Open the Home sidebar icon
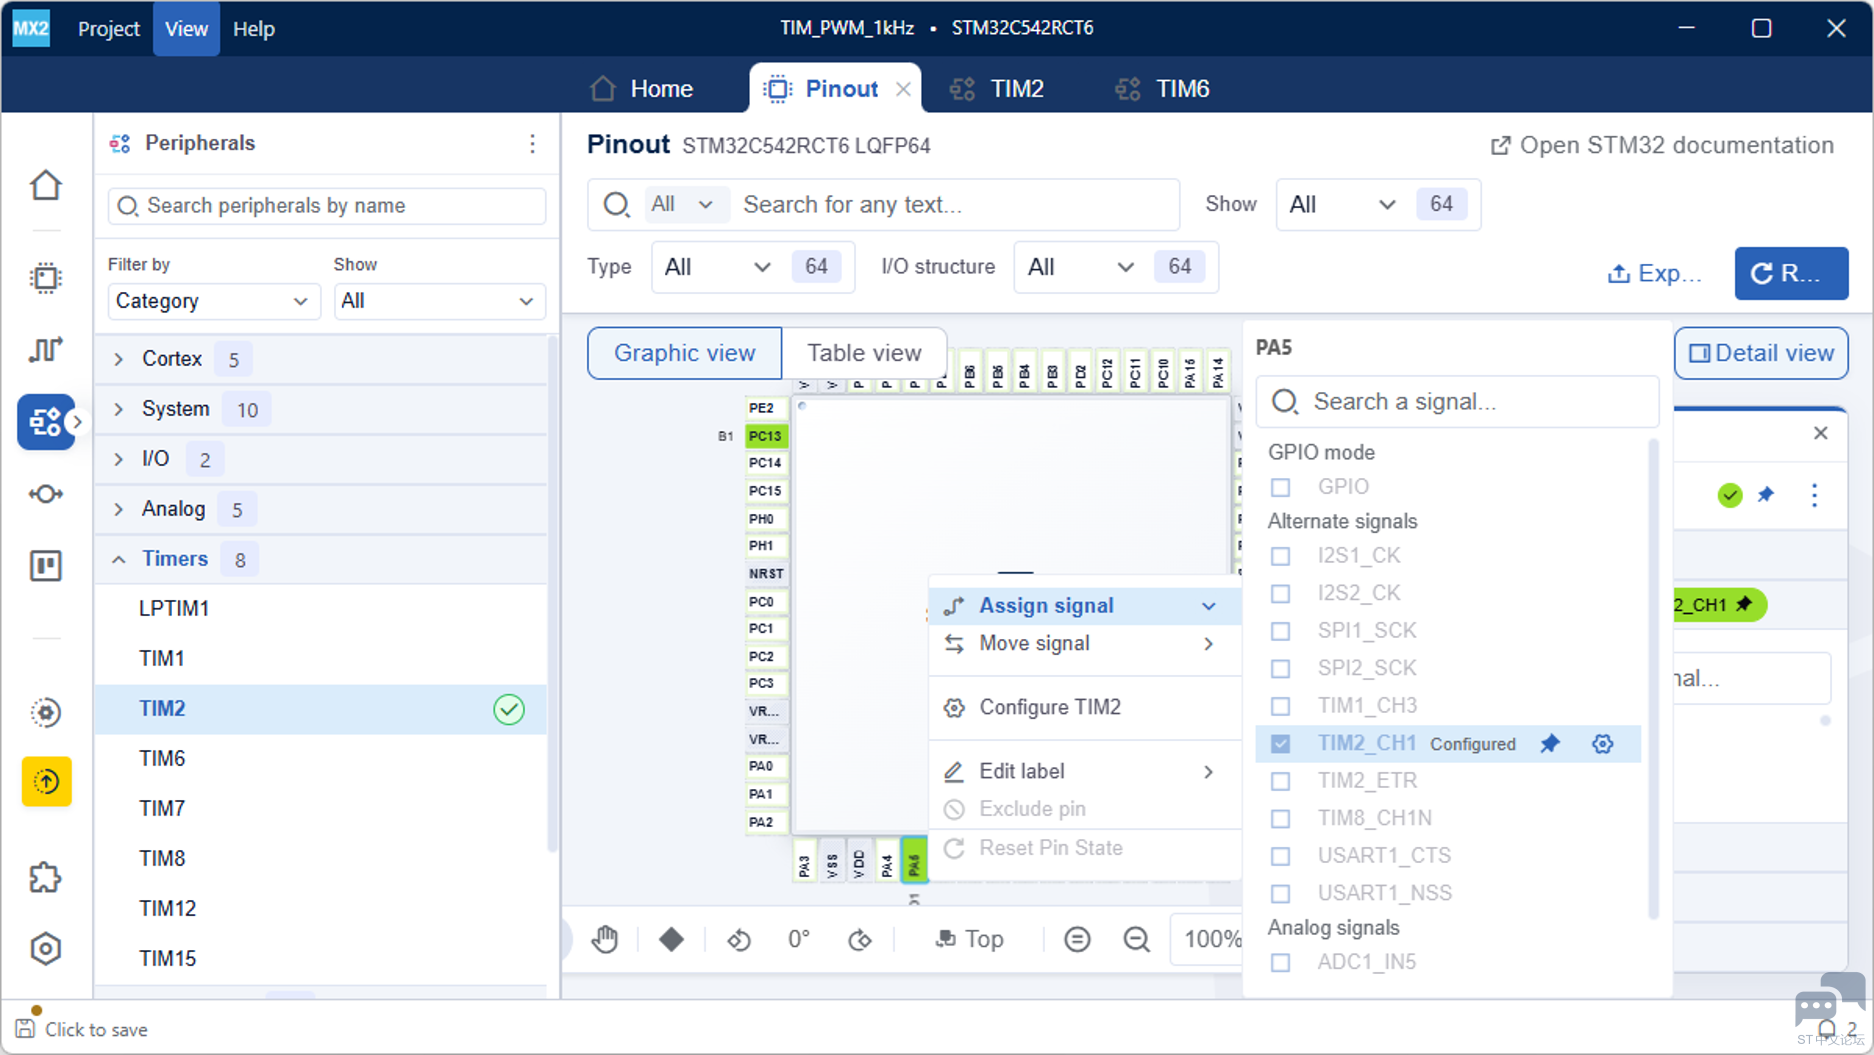The height and width of the screenshot is (1055, 1874). [x=46, y=186]
